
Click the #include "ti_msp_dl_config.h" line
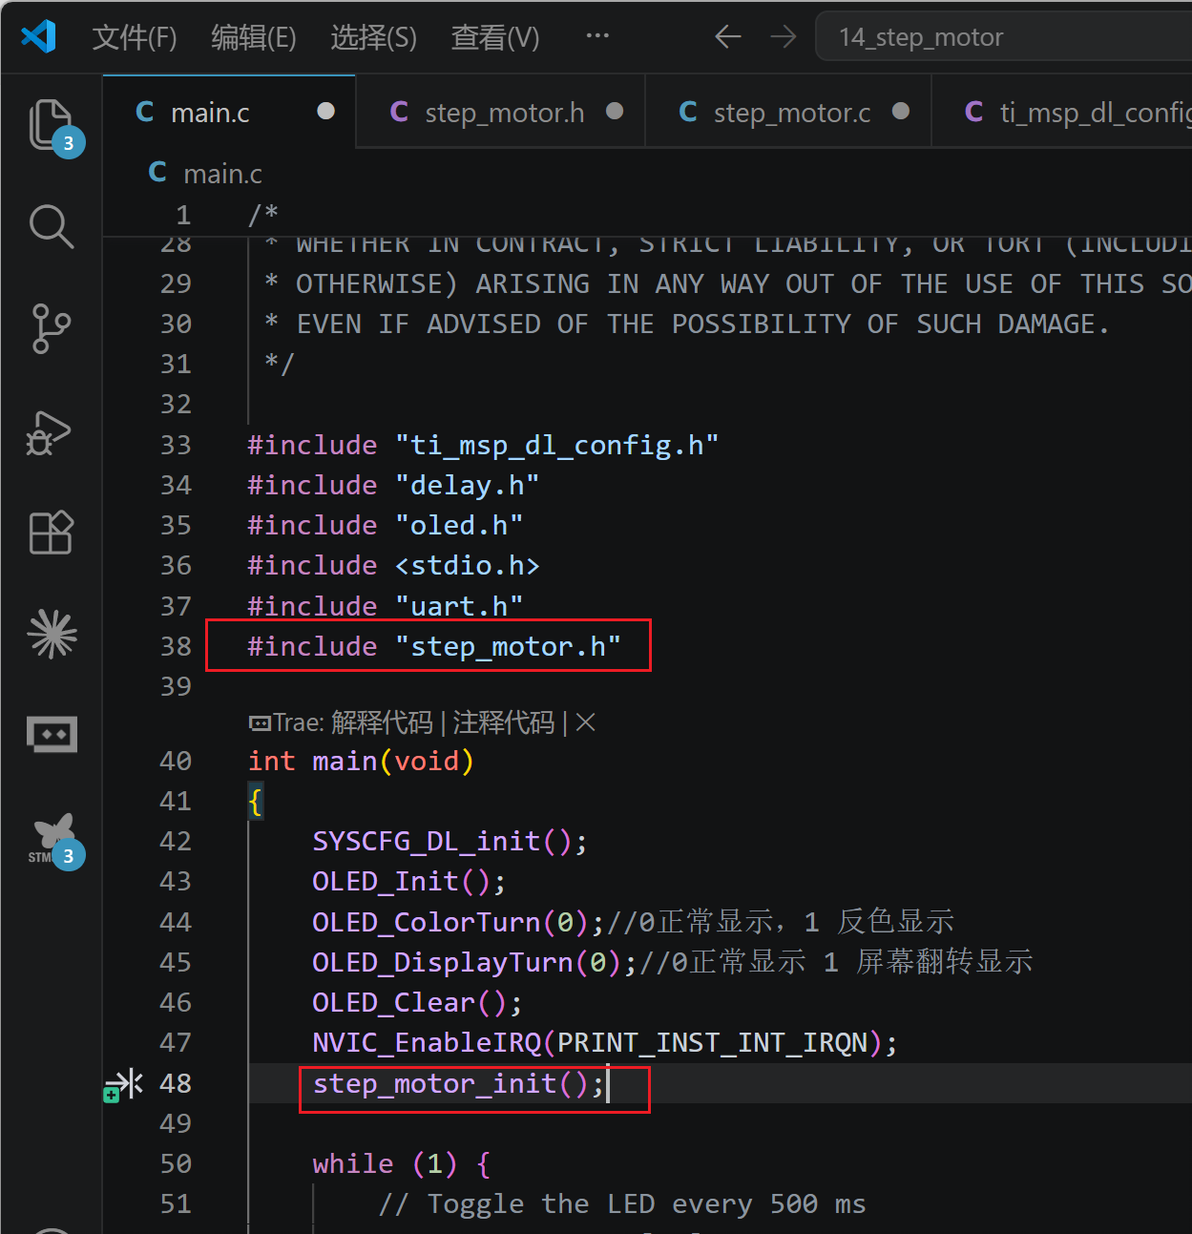click(483, 445)
